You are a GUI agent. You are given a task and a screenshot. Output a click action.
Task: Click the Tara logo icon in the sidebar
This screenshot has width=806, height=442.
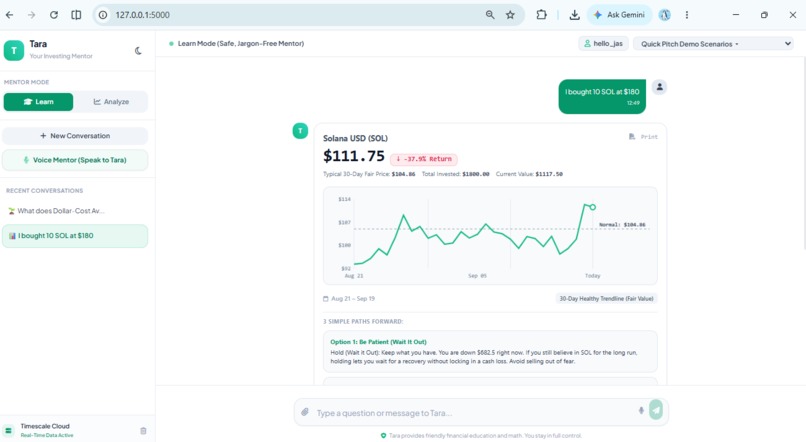point(14,50)
